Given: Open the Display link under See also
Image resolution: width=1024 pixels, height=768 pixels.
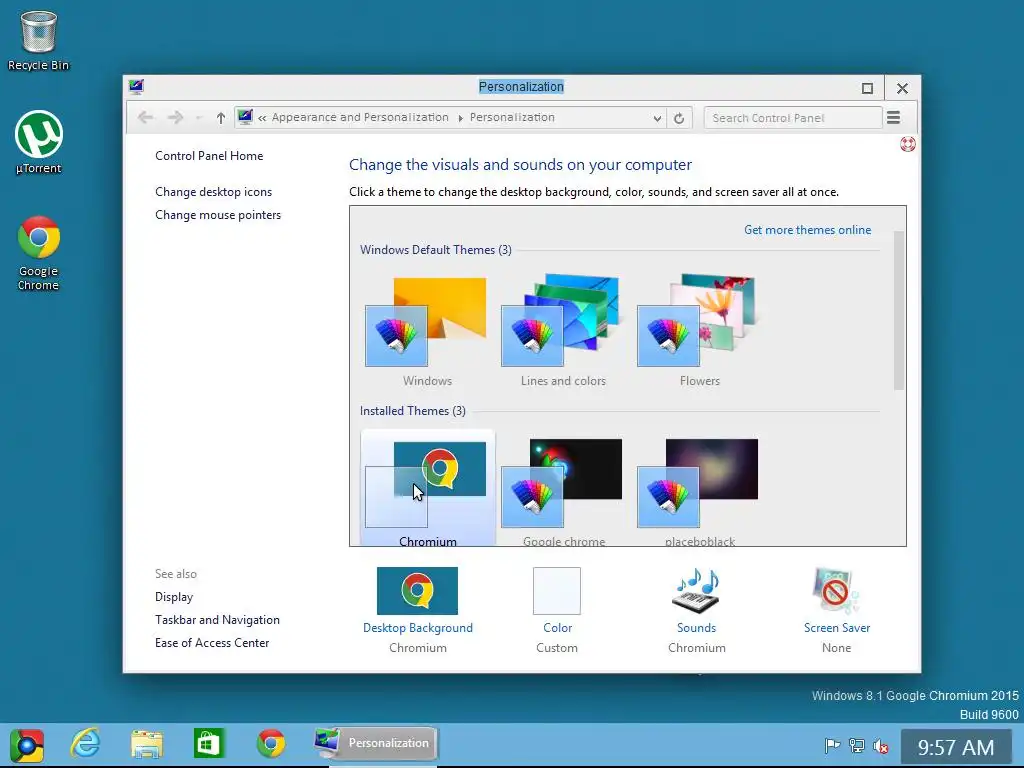Looking at the screenshot, I should click(x=174, y=597).
